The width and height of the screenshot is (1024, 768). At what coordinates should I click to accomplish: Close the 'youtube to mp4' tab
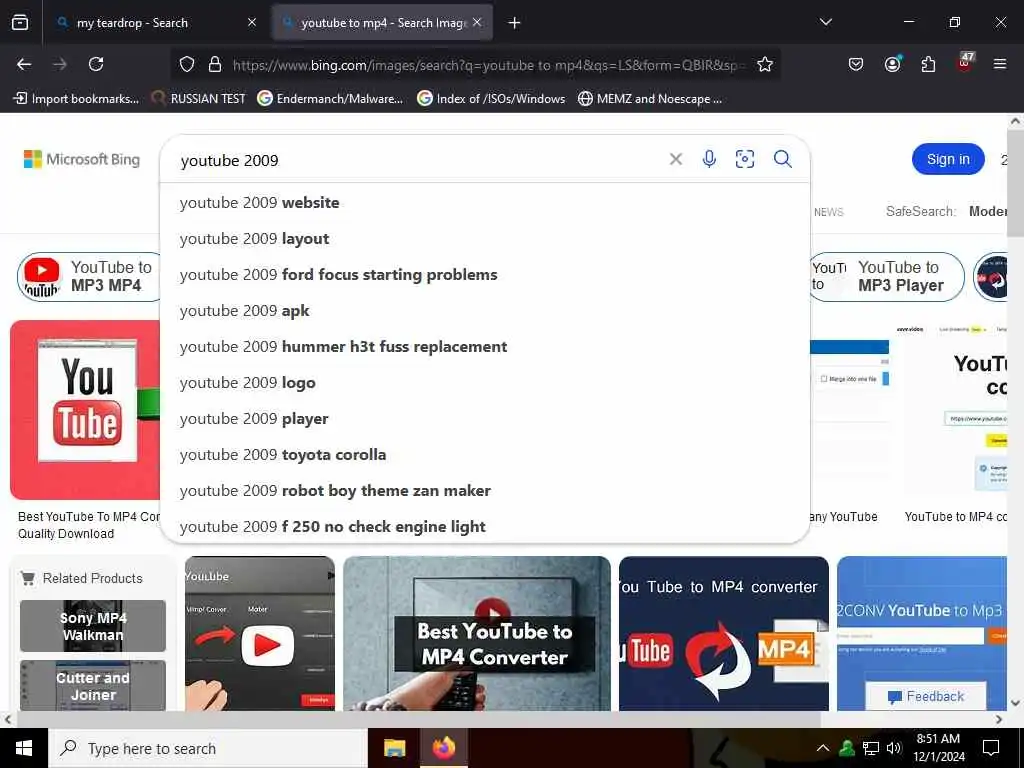click(x=477, y=22)
